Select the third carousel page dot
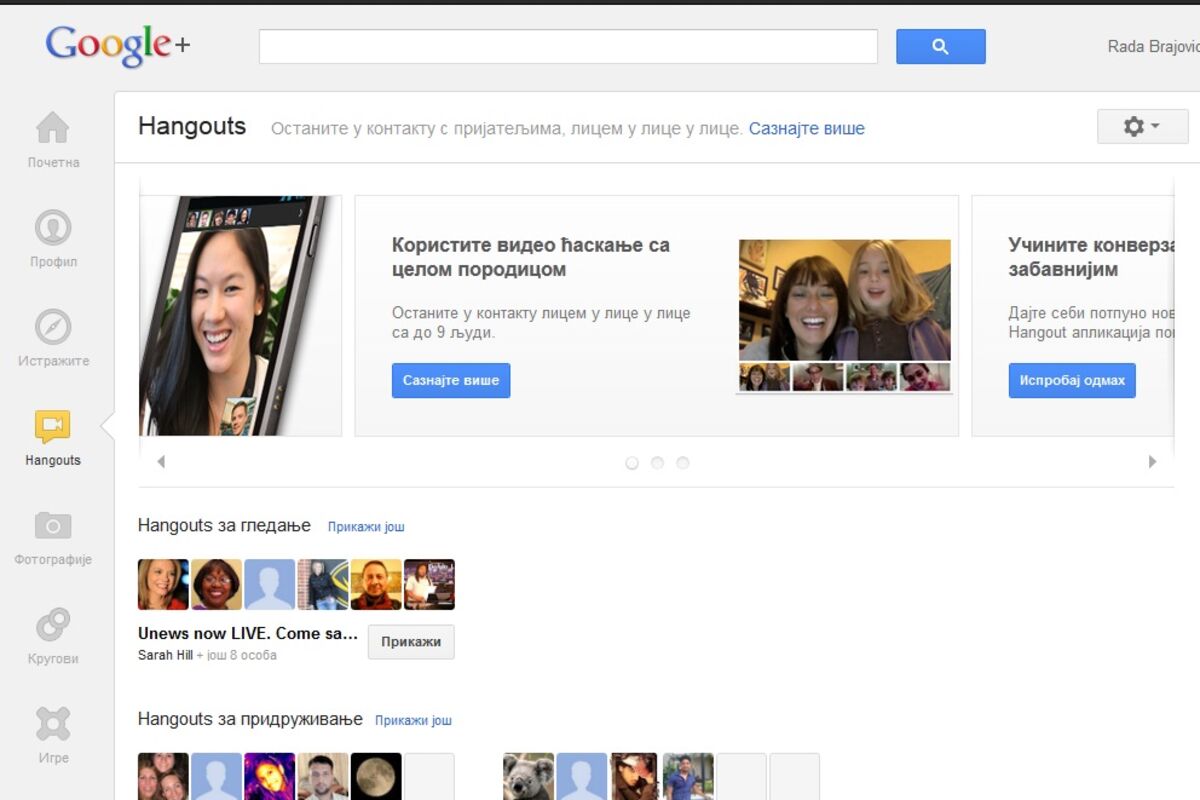 (683, 463)
